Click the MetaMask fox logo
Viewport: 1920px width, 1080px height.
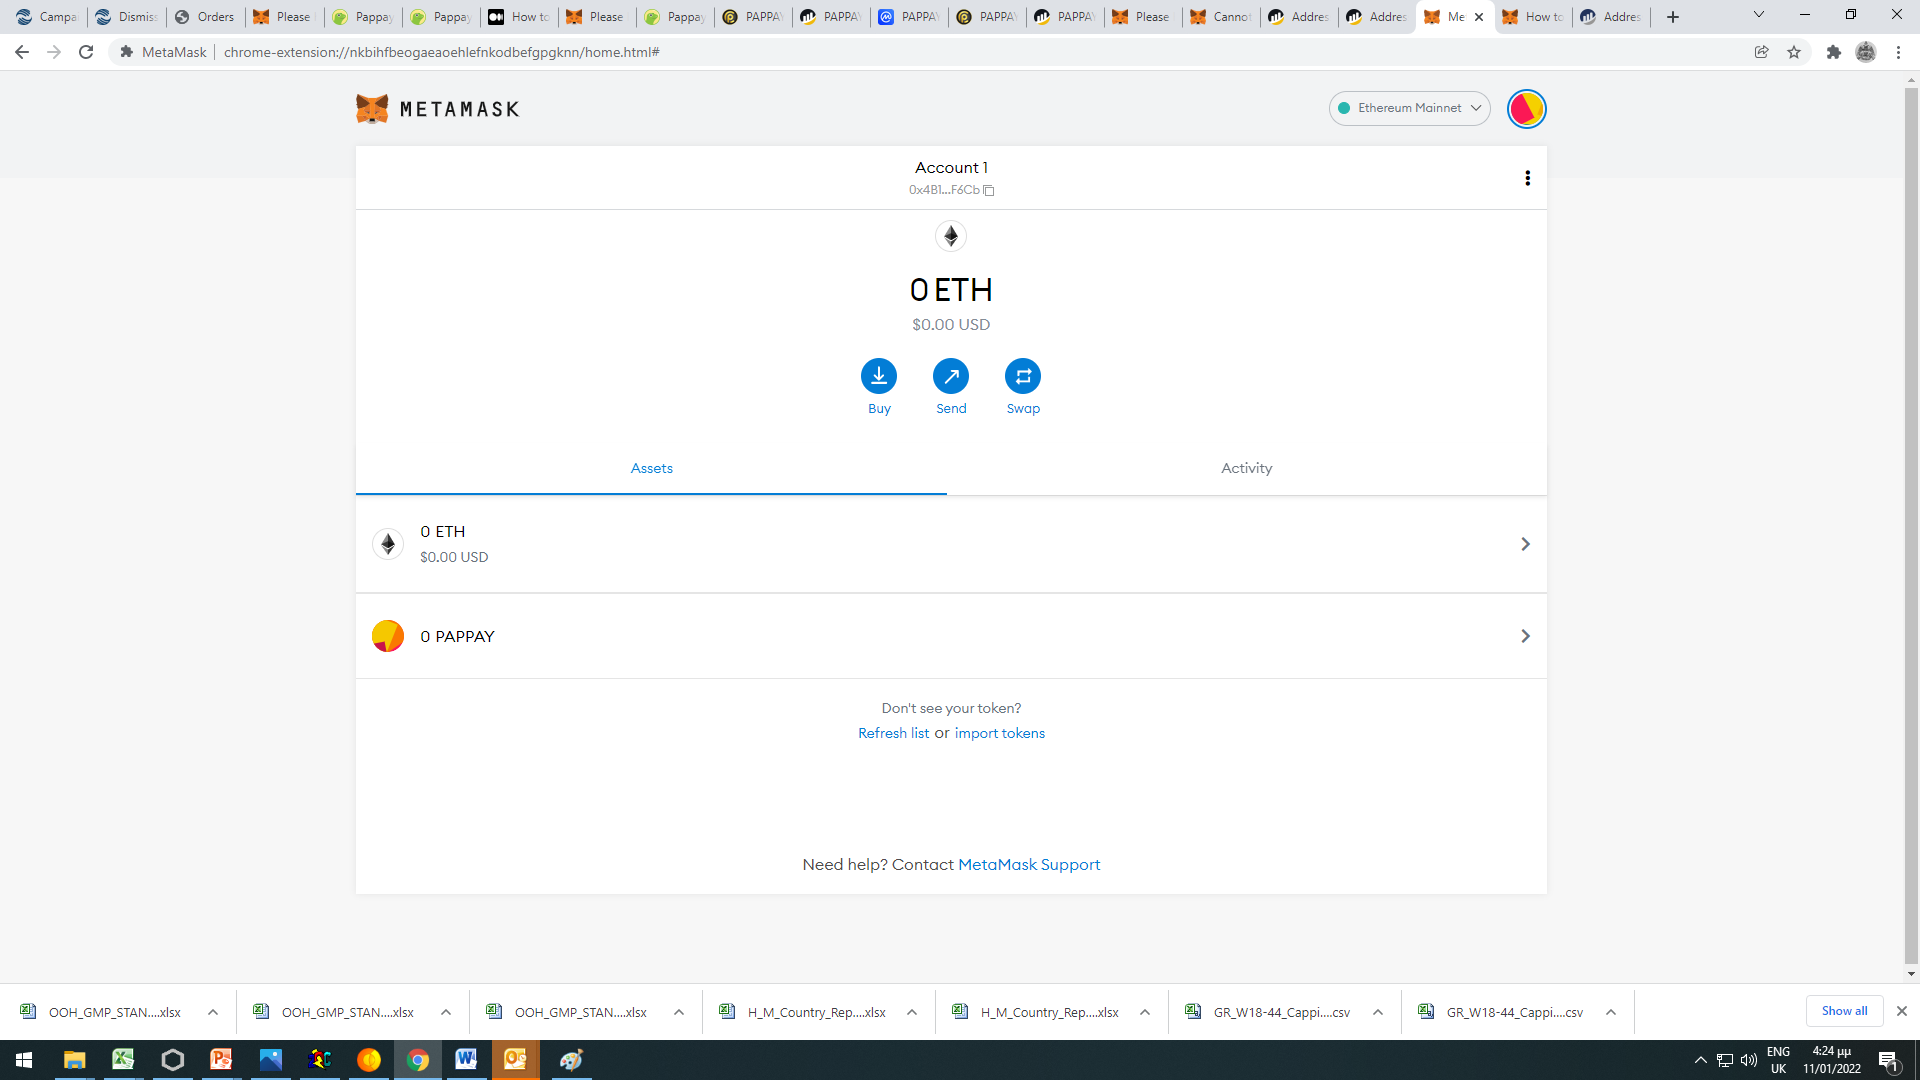(372, 109)
